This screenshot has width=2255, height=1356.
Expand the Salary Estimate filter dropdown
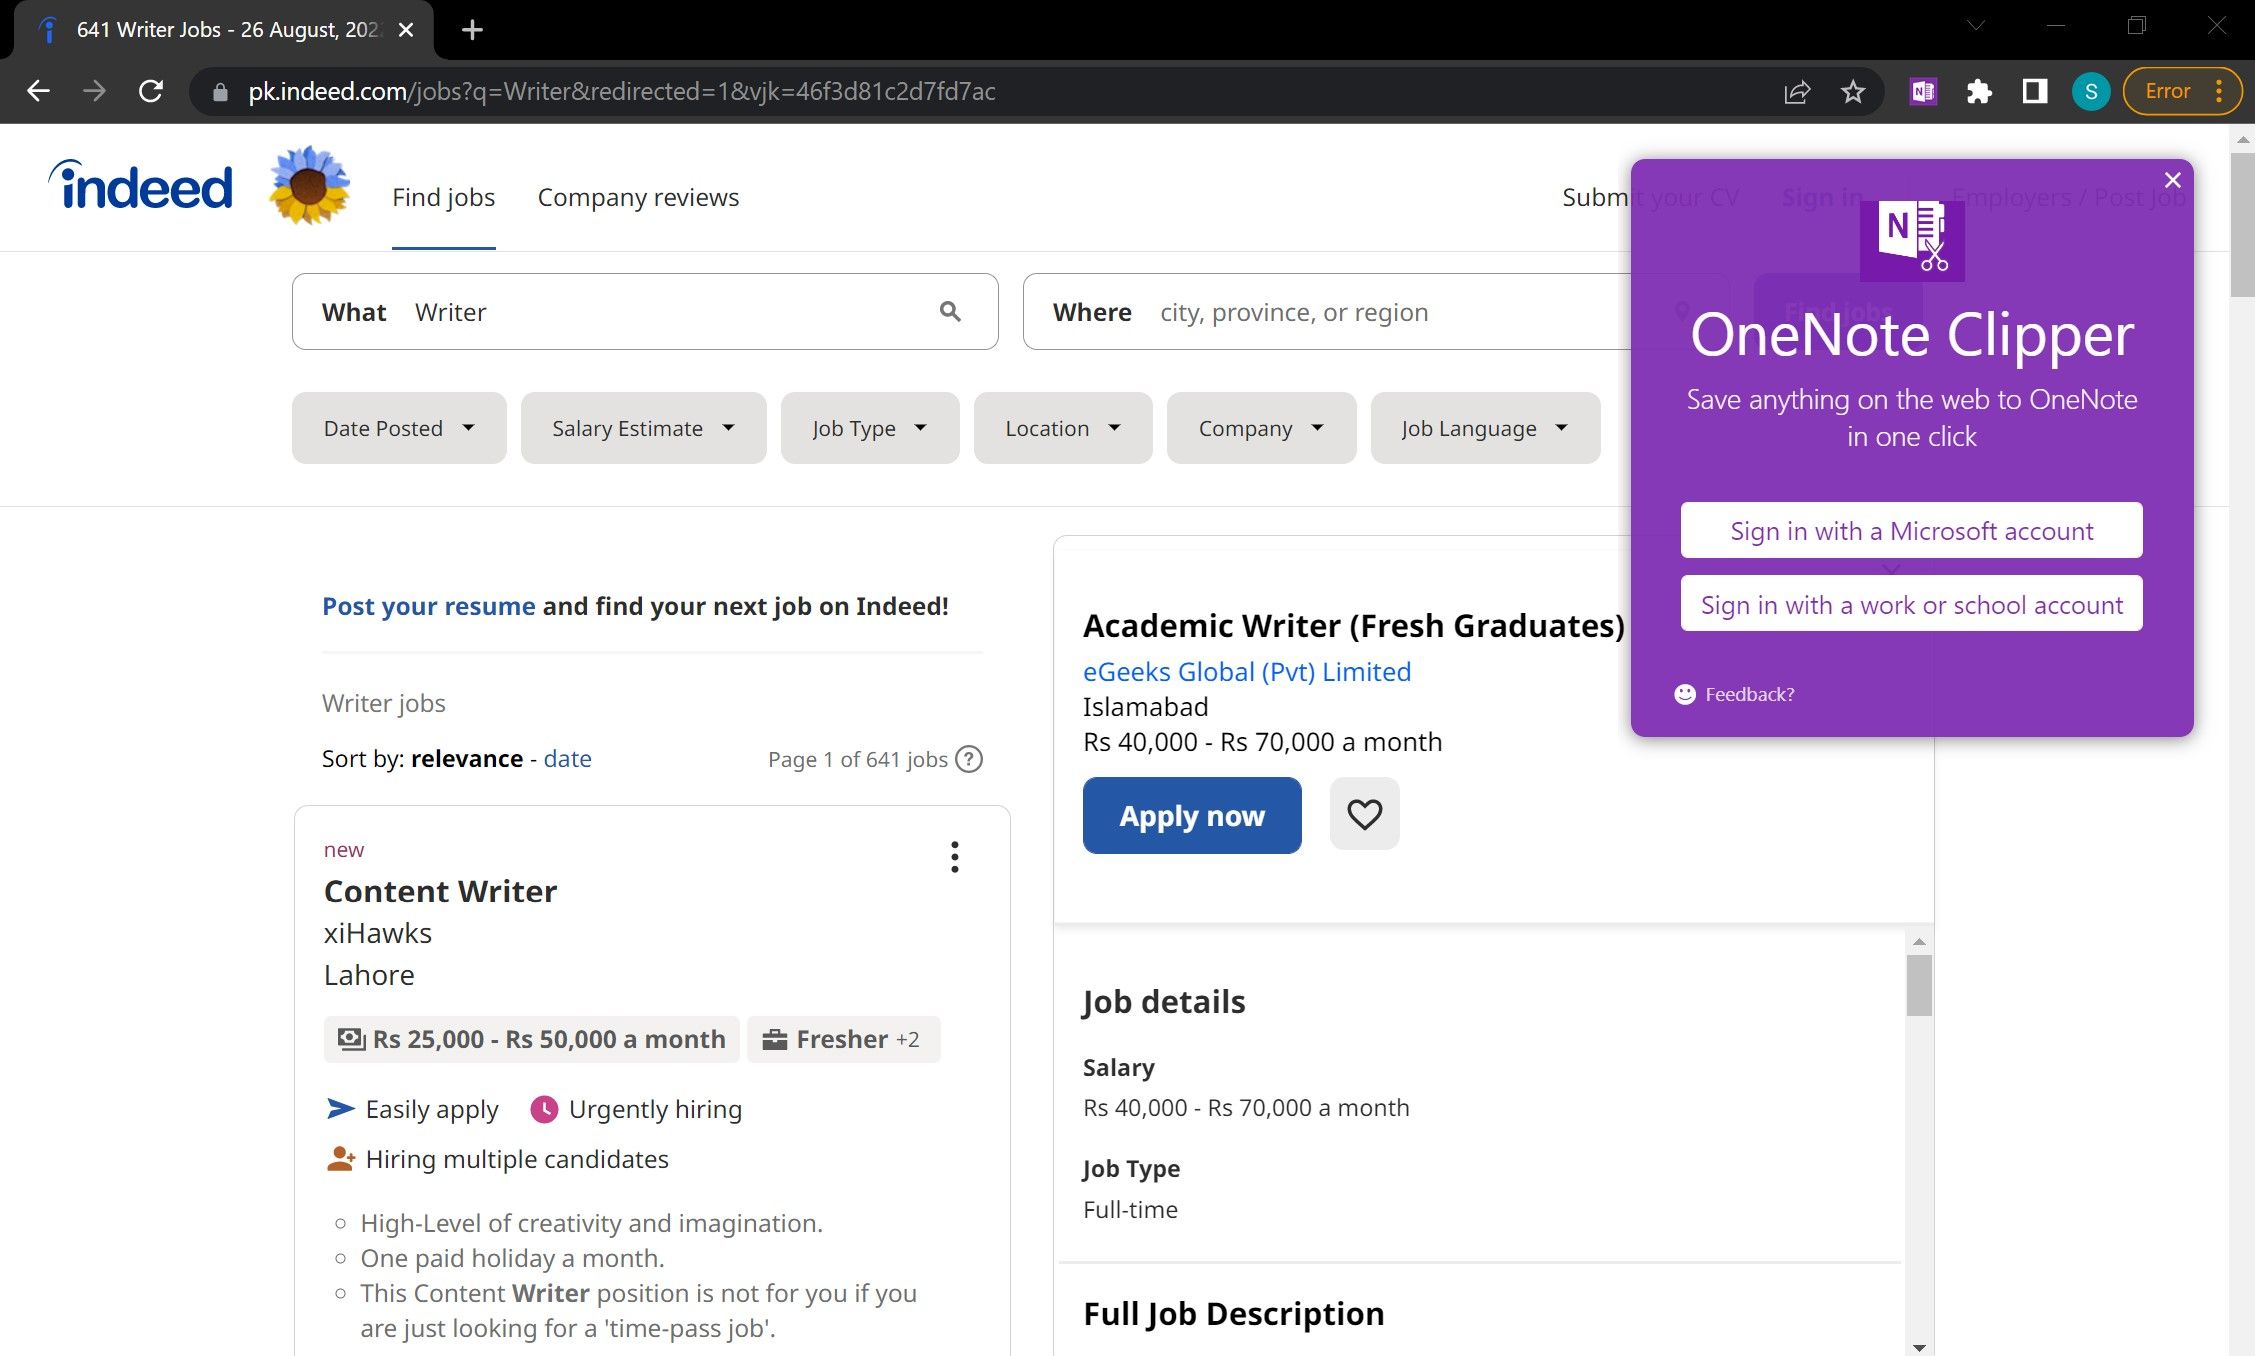[x=641, y=428]
